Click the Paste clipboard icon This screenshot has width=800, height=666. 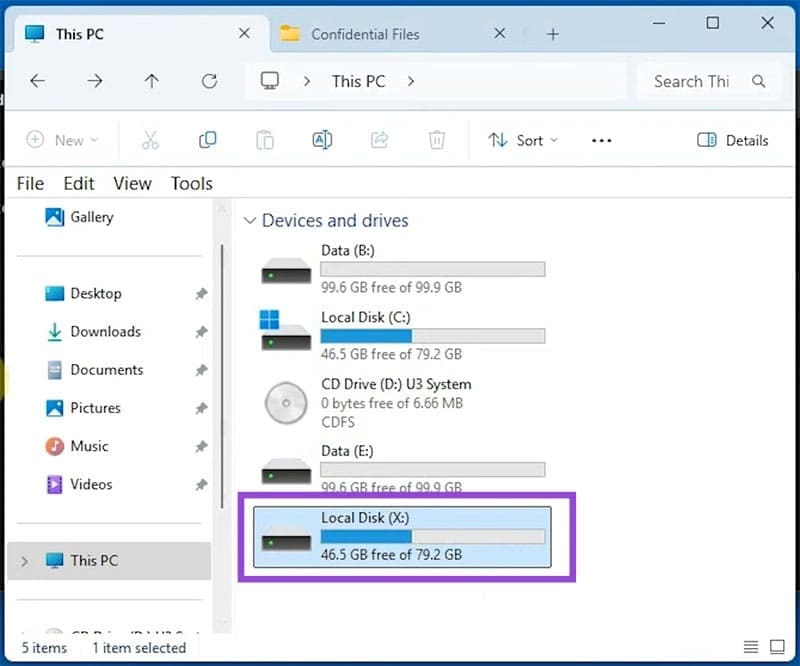(264, 140)
